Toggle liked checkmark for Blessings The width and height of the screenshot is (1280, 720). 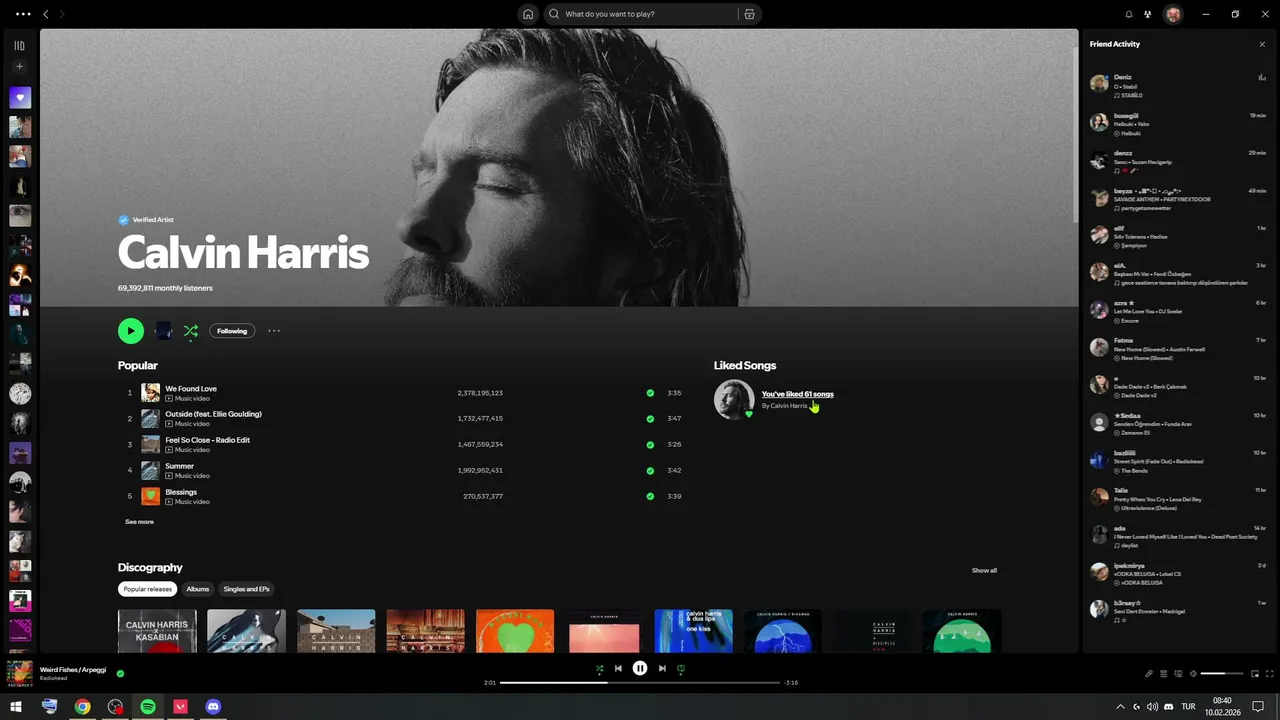650,496
